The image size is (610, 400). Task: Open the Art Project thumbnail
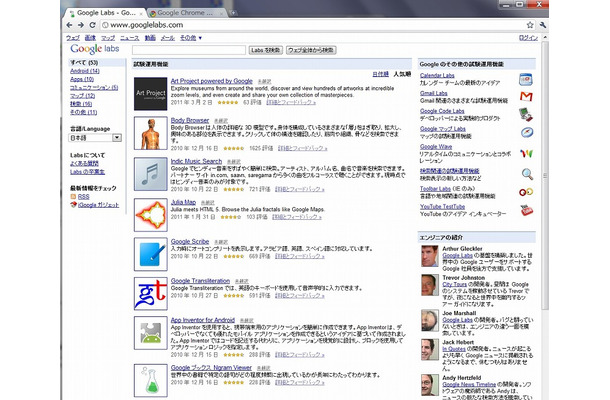coord(151,94)
